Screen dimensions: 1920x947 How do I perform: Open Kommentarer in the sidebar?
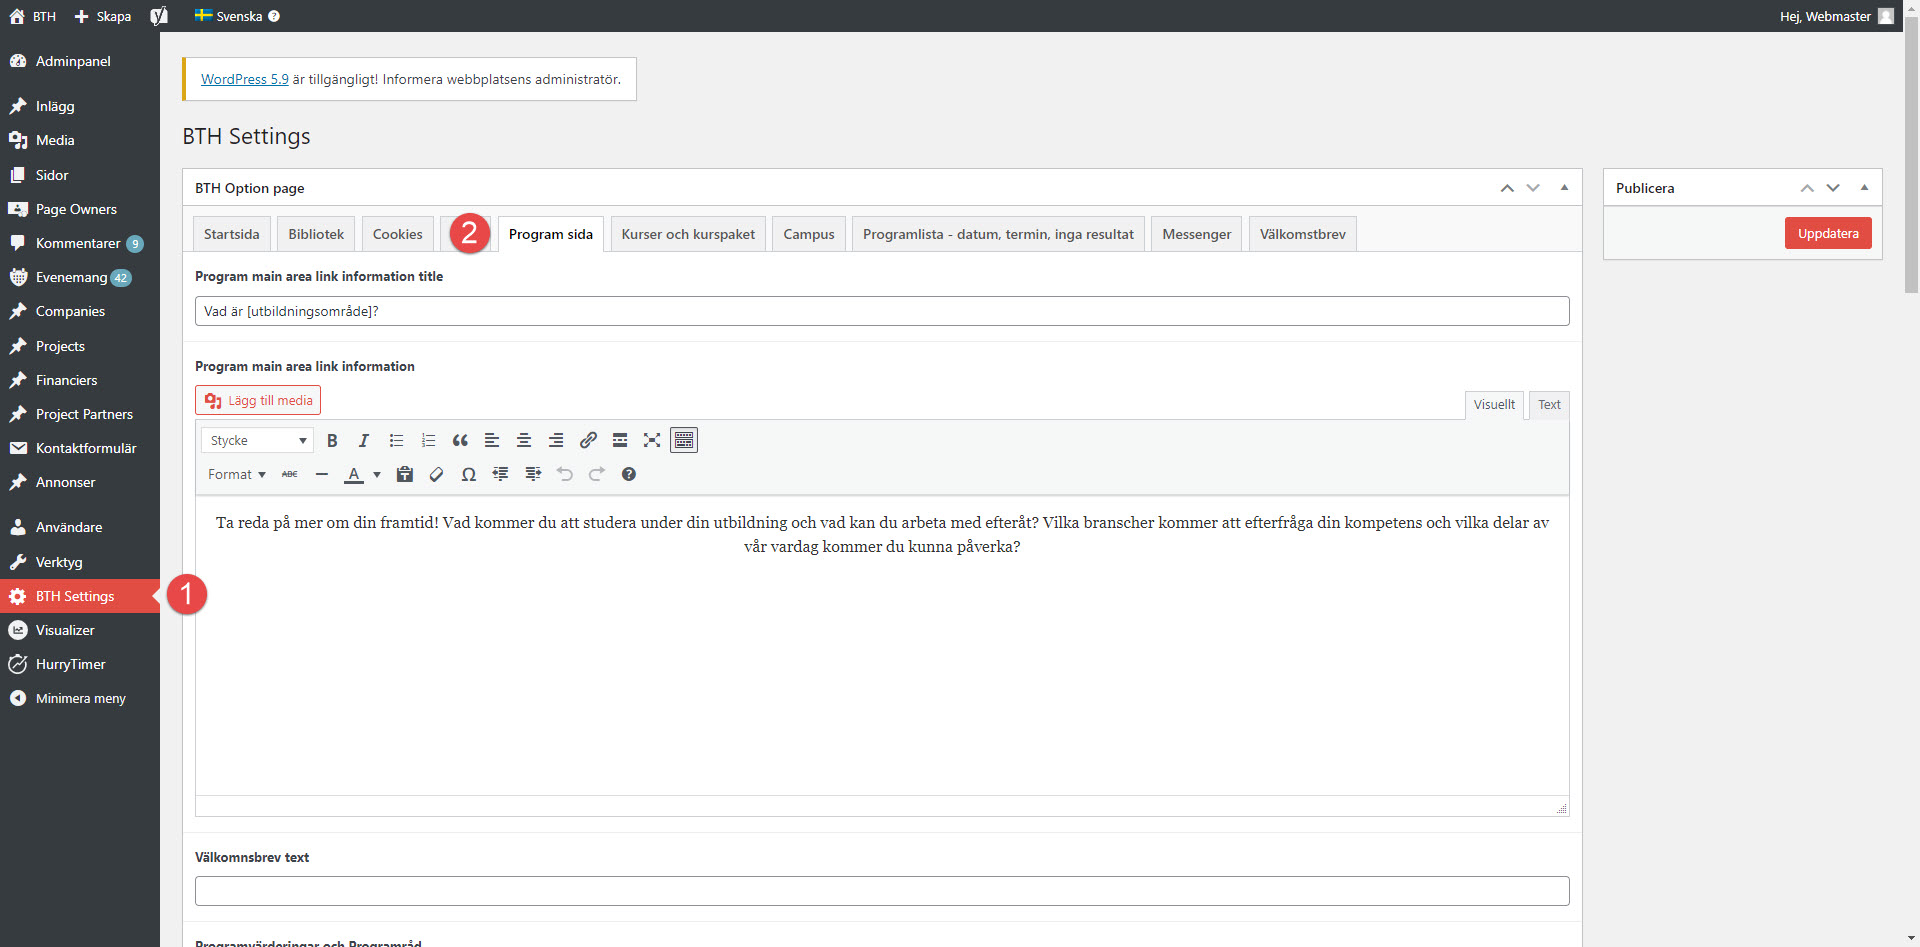click(x=80, y=243)
